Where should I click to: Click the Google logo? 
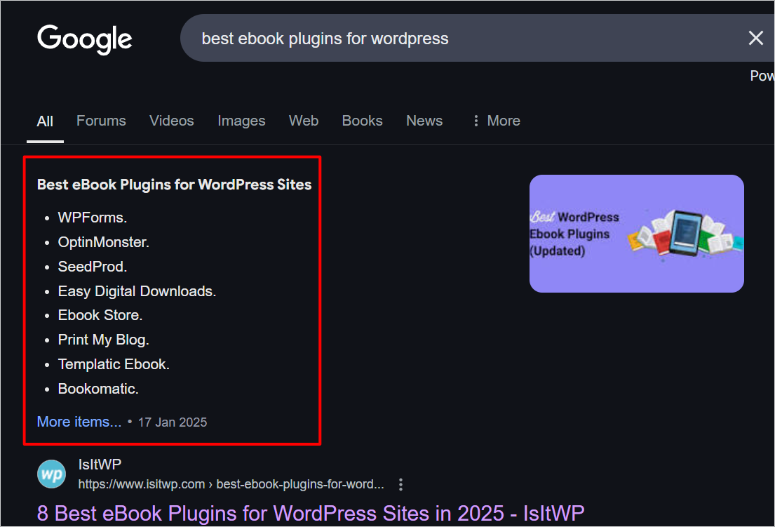tap(85, 39)
